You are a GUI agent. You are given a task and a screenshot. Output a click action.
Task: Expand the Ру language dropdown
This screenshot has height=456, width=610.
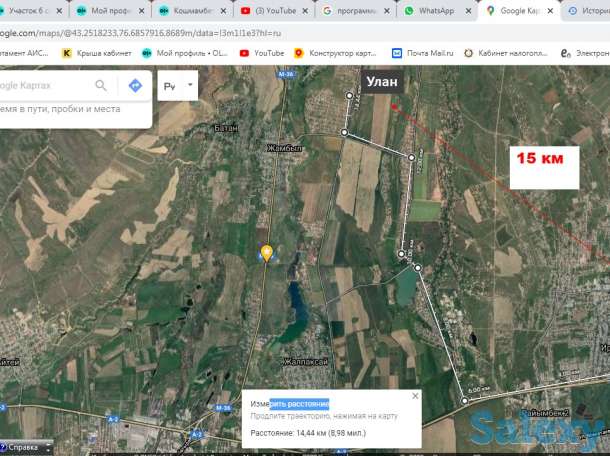(179, 86)
